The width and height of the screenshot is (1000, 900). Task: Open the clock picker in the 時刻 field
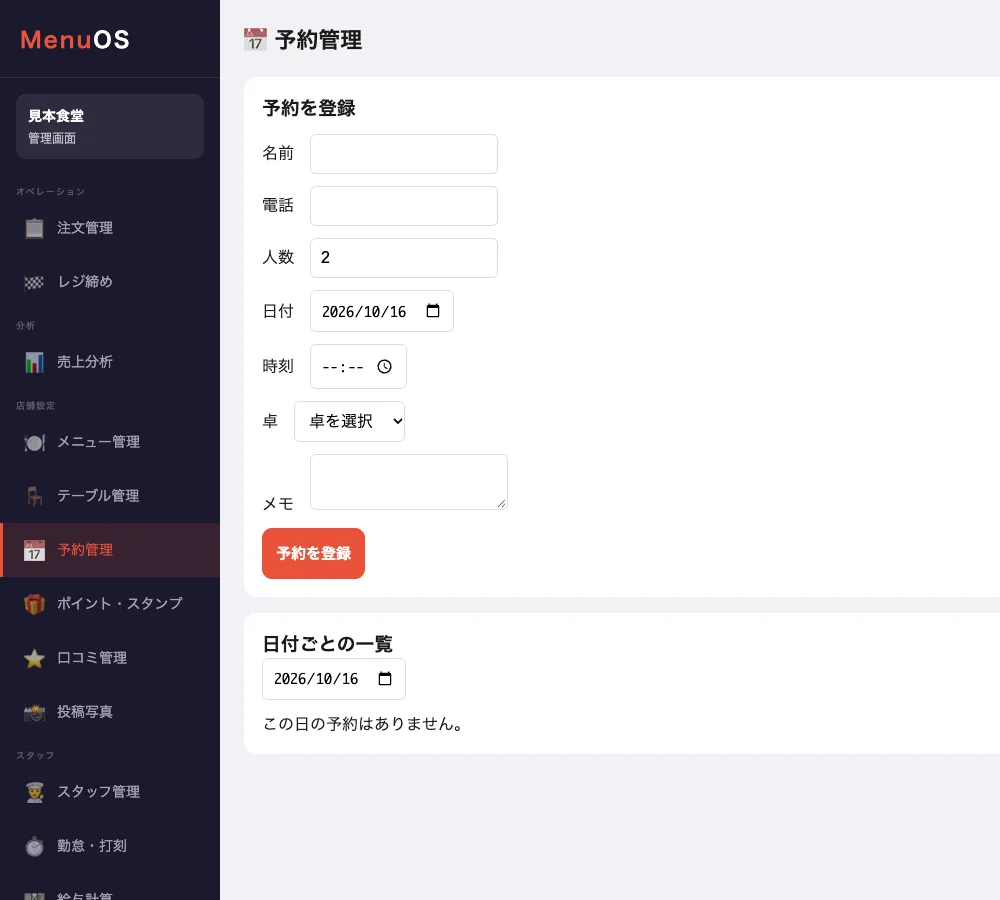click(x=384, y=367)
